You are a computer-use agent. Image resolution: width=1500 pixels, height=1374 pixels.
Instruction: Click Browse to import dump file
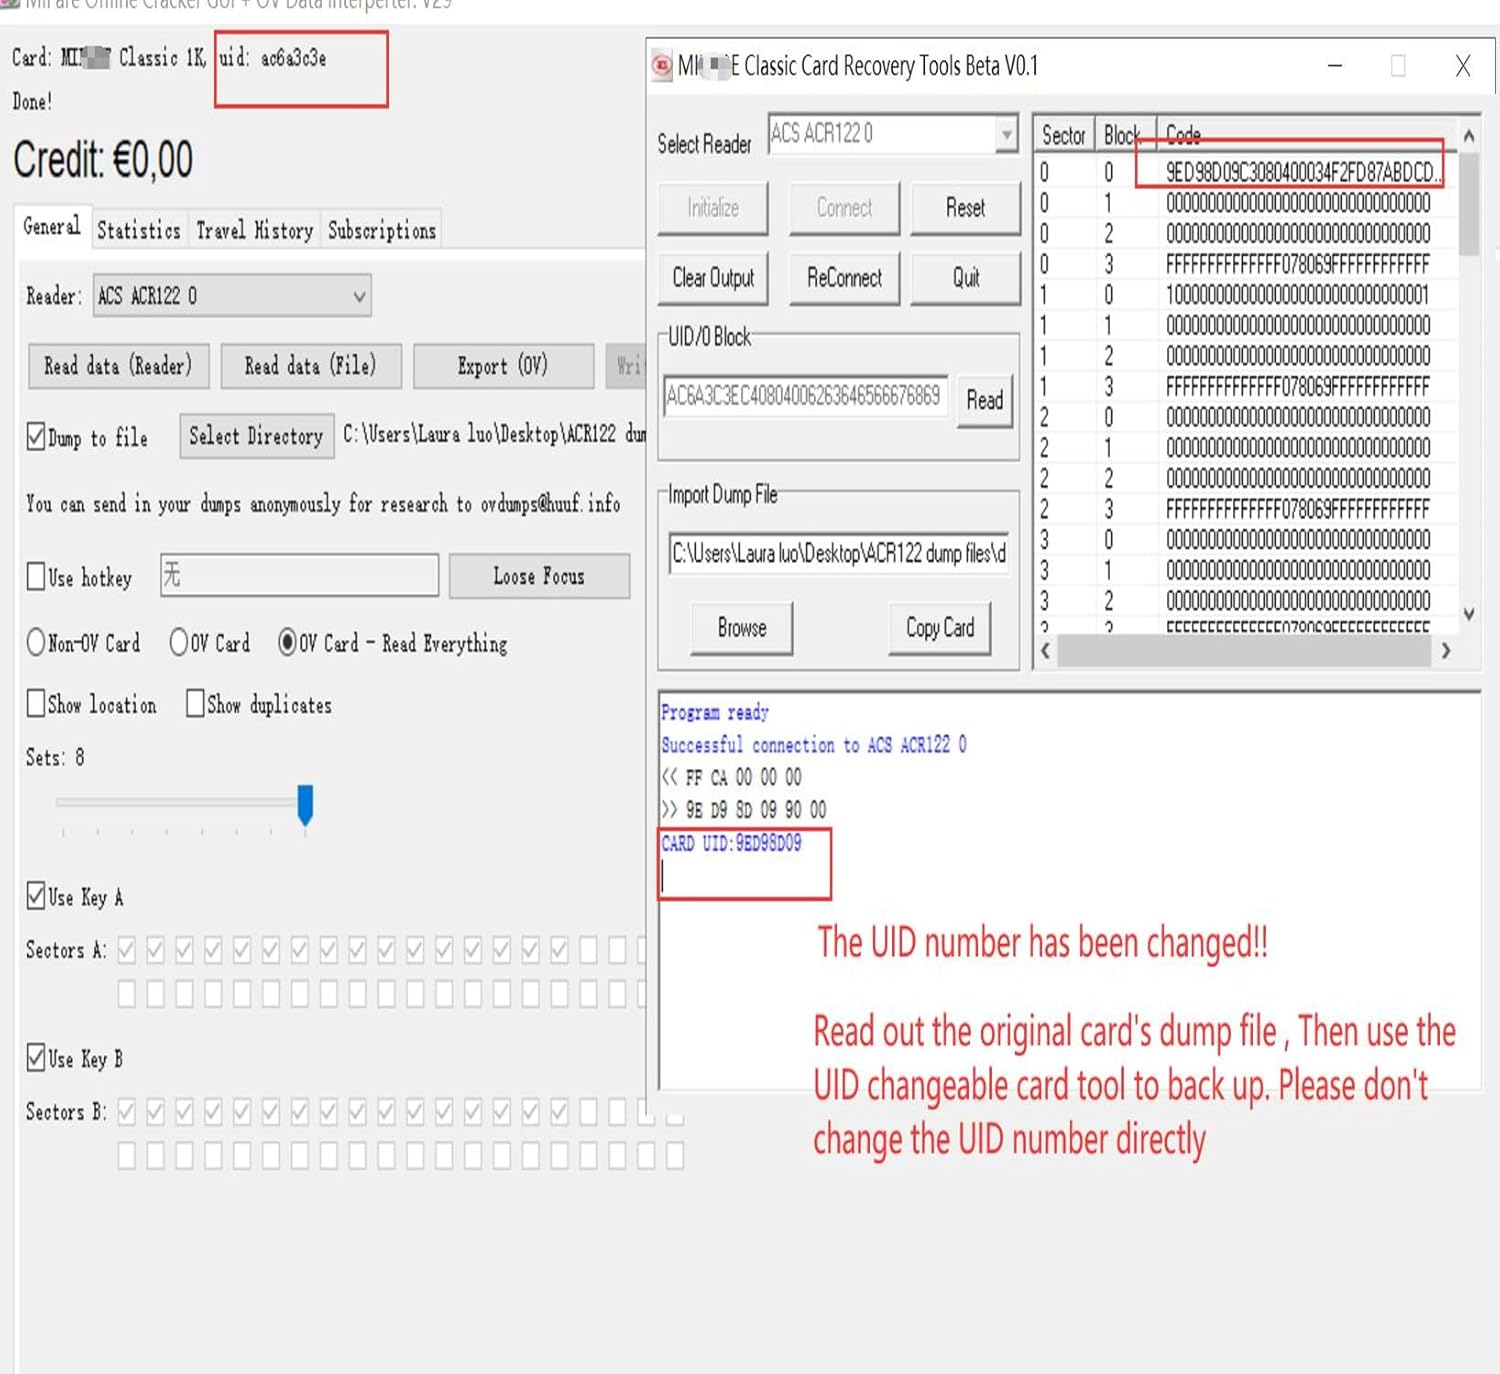[741, 628]
